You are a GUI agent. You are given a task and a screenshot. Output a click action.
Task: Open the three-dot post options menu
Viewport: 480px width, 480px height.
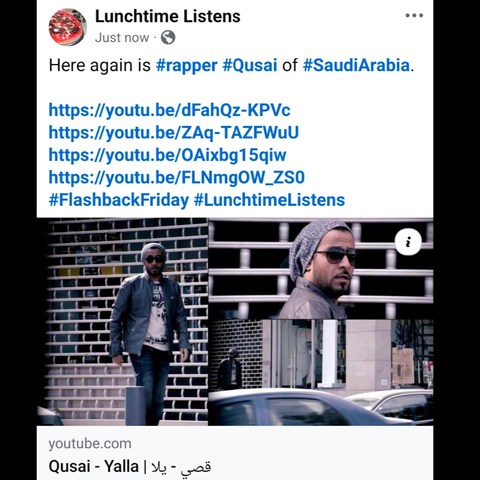click(414, 15)
